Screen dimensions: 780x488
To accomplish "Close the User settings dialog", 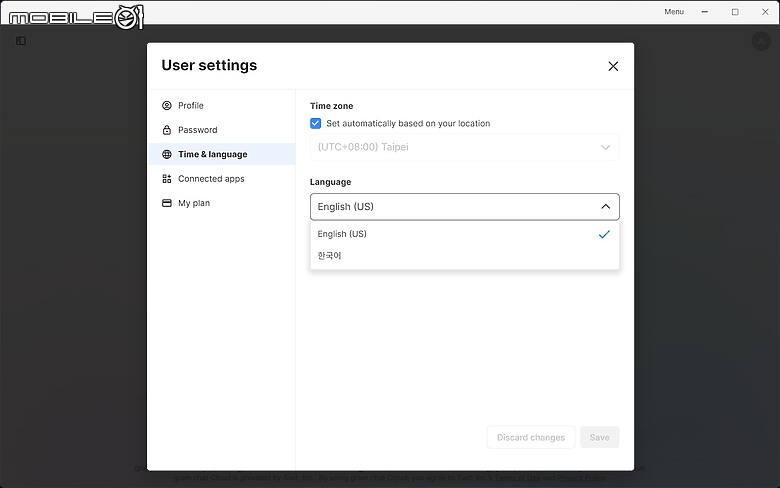I will [613, 66].
